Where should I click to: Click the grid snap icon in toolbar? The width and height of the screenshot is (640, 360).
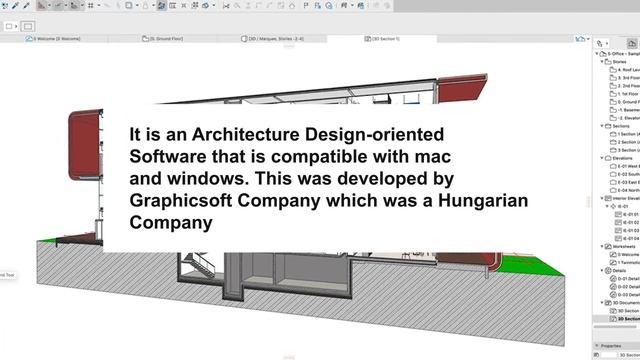[91, 6]
